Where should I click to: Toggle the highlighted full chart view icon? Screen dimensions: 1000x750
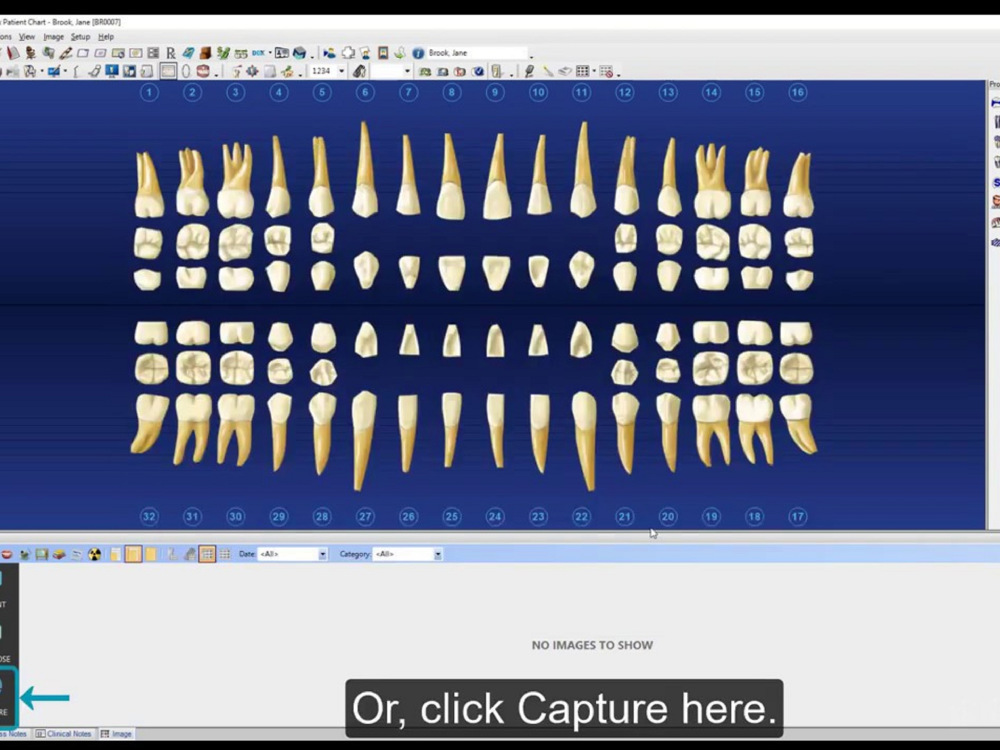168,71
